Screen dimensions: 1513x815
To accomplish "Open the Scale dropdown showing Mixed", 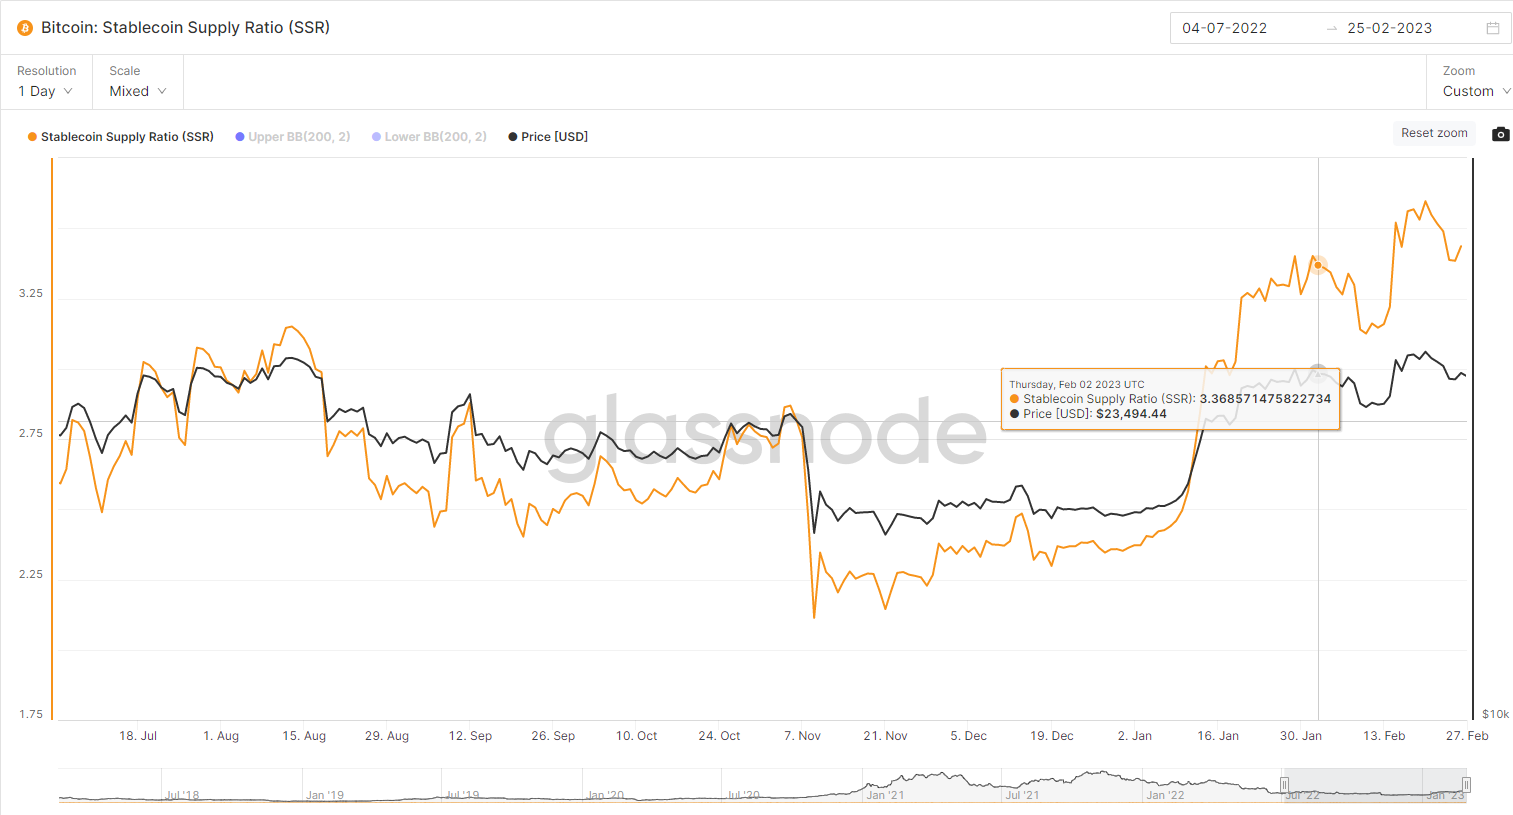I will 136,91.
